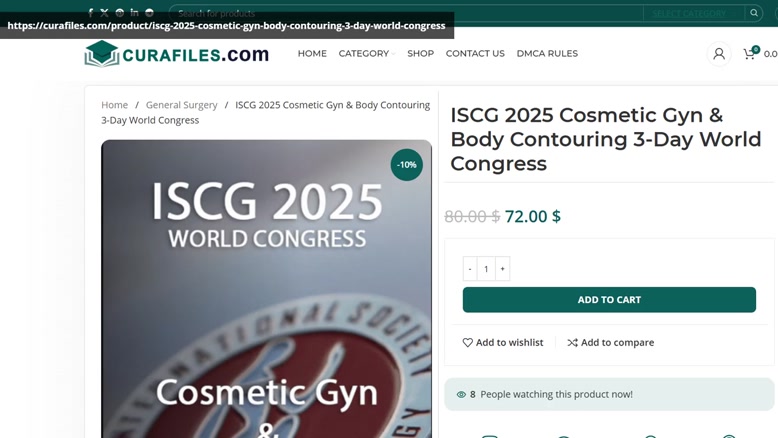Click the Add to wishlist heart
The height and width of the screenshot is (438, 778).
467,342
